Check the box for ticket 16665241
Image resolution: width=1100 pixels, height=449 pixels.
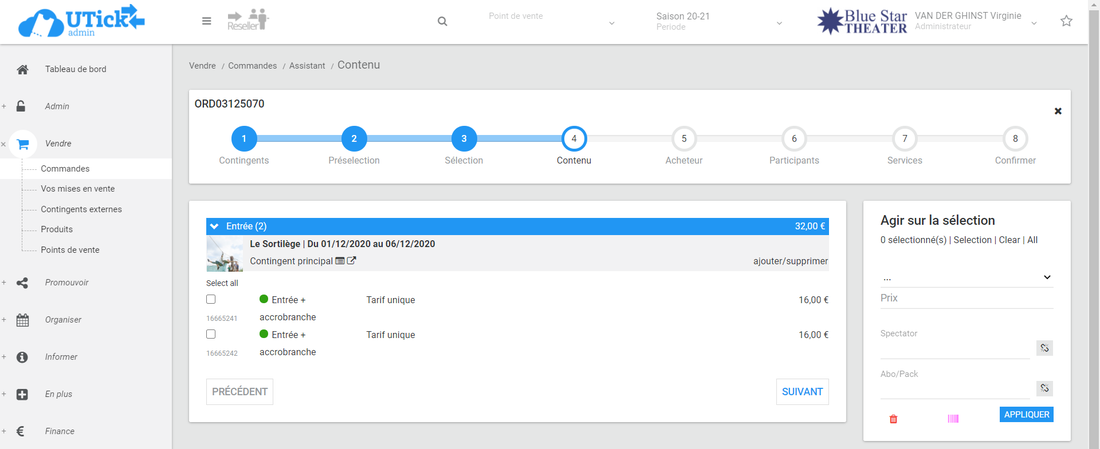211,299
